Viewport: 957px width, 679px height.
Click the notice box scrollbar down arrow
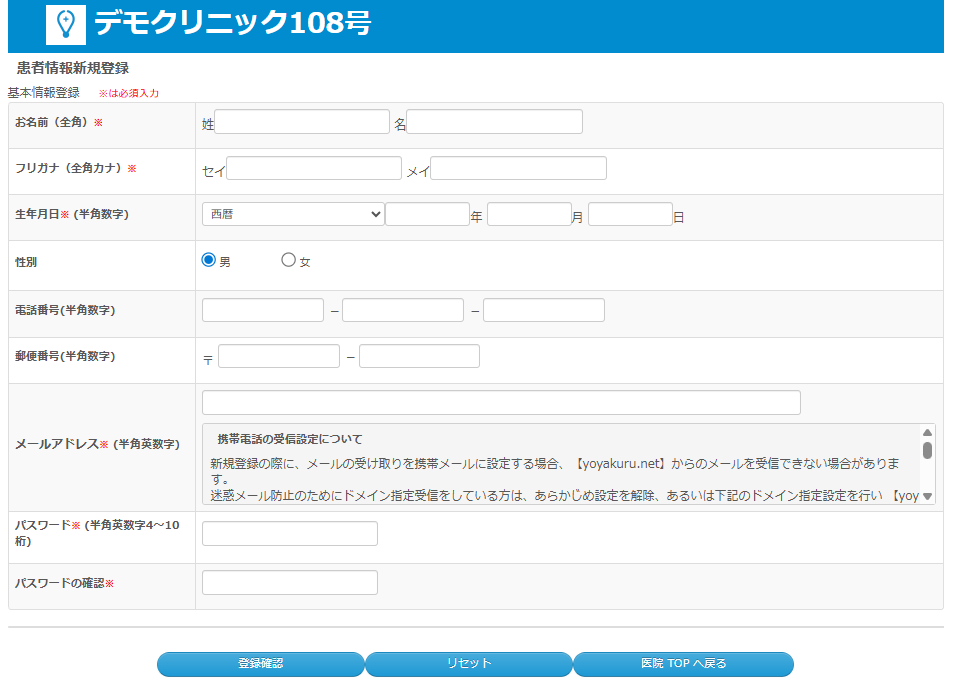pyautogui.click(x=927, y=496)
